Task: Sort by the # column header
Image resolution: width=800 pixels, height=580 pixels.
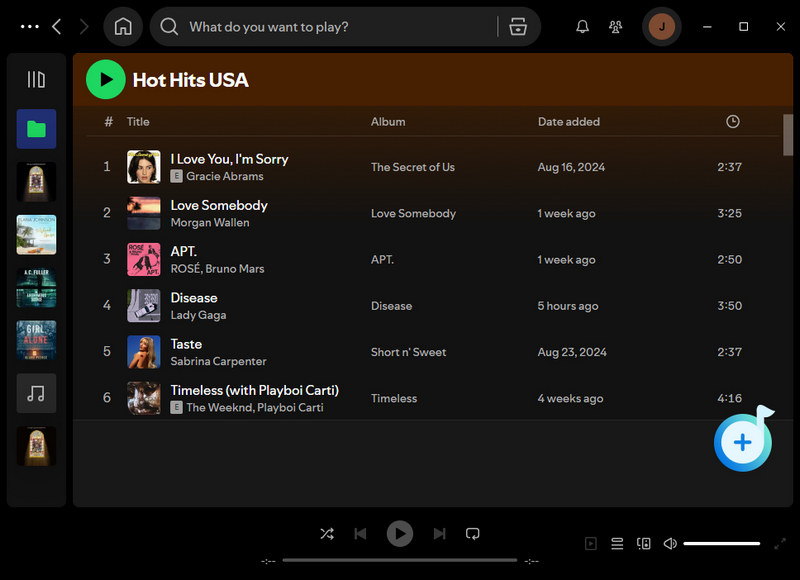Action: pyautogui.click(x=108, y=121)
